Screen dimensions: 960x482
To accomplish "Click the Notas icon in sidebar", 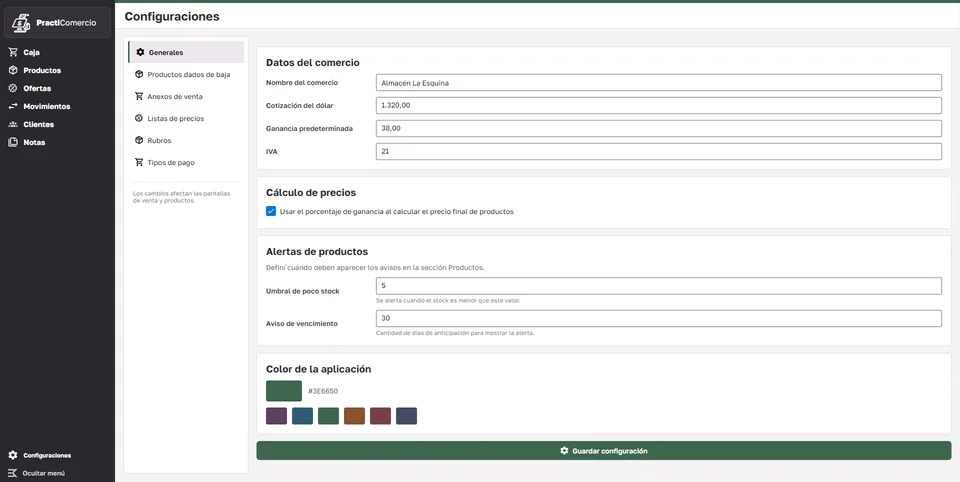I will pos(13,142).
